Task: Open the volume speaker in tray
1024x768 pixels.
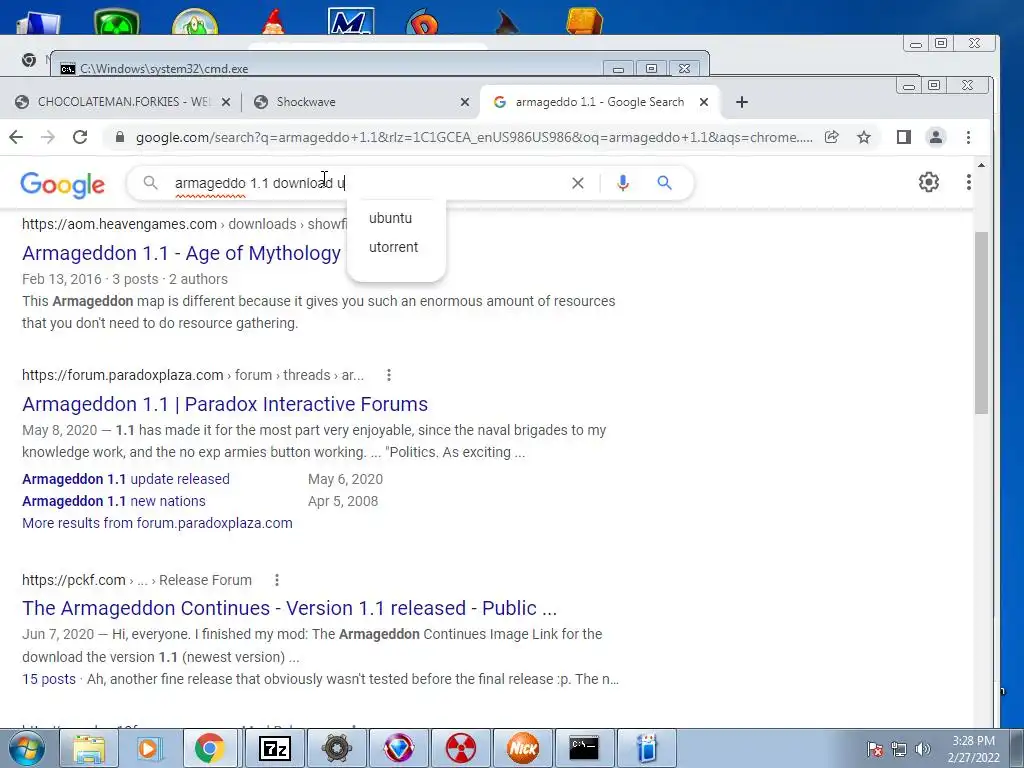Action: [923, 749]
